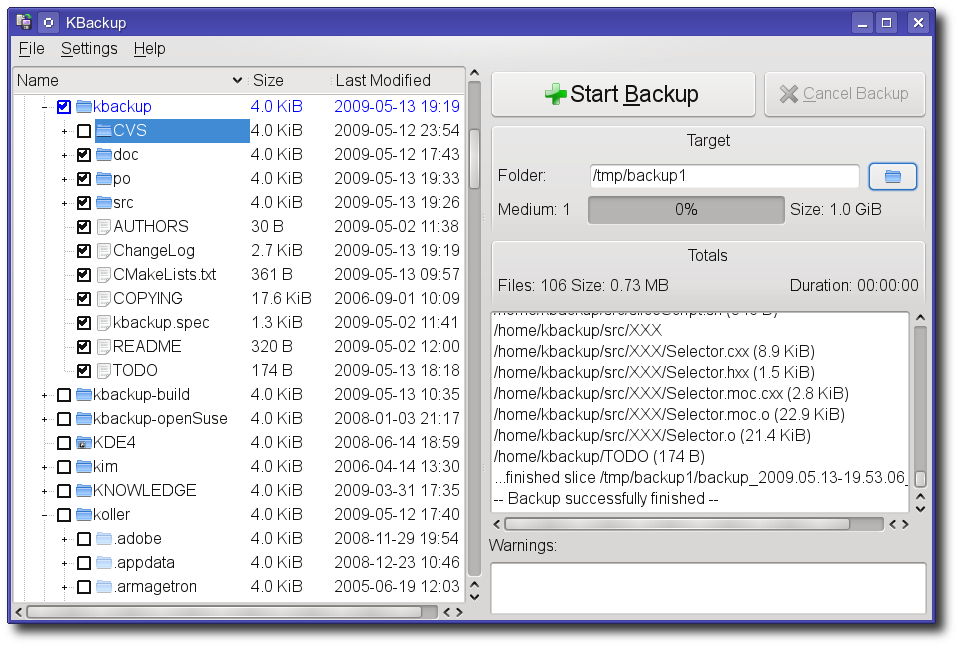Click the src folder icon

105,202
